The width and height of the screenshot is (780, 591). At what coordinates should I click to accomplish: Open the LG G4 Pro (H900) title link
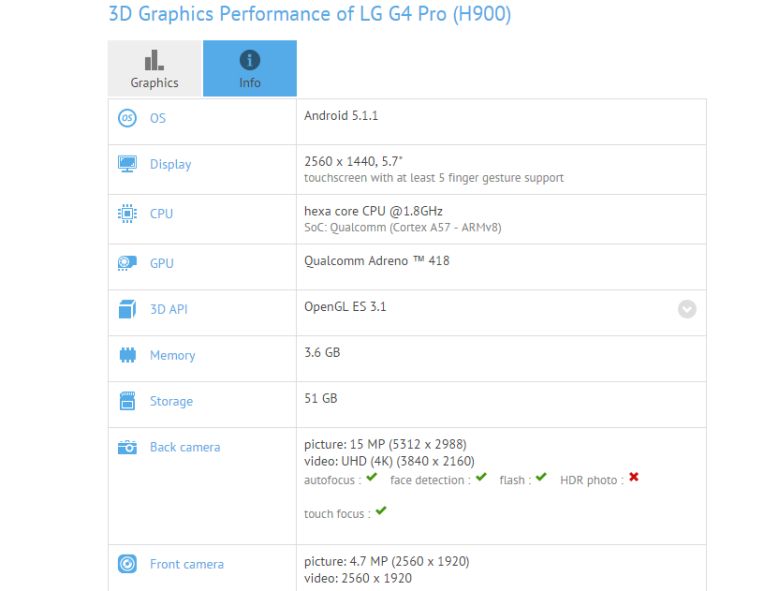pyautogui.click(x=309, y=13)
